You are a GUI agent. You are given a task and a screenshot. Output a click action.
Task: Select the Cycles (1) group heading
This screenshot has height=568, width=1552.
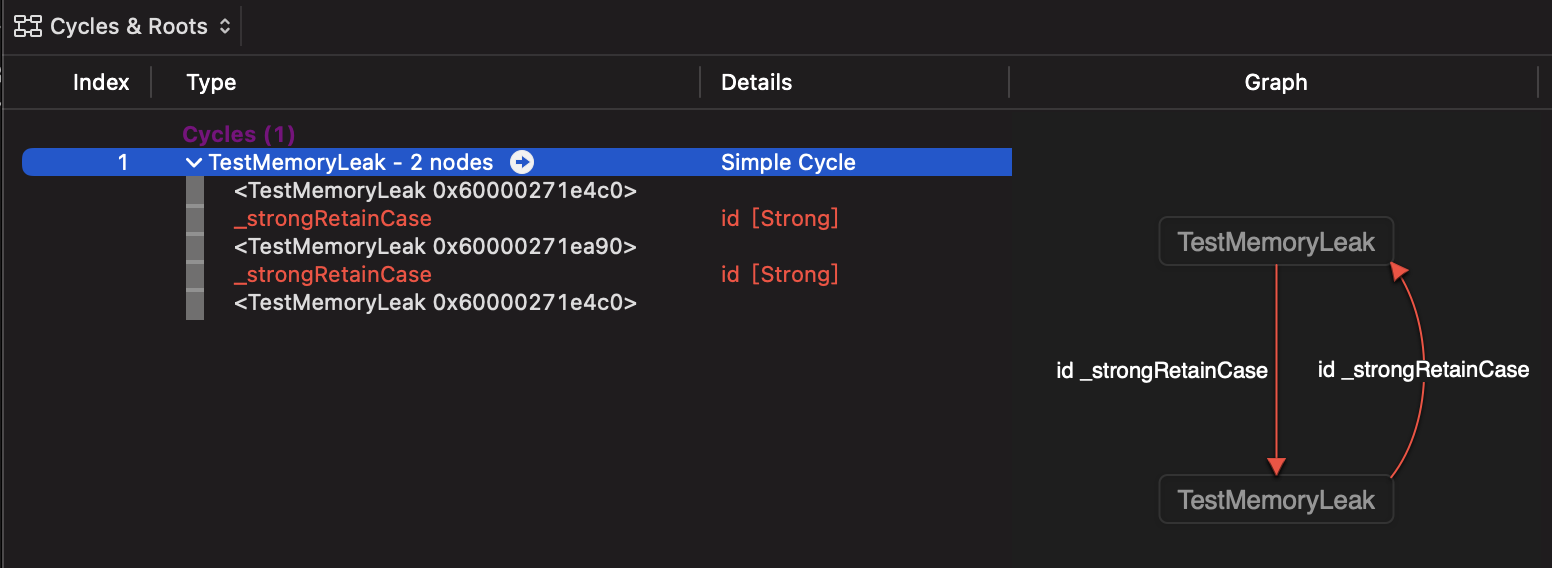[238, 134]
